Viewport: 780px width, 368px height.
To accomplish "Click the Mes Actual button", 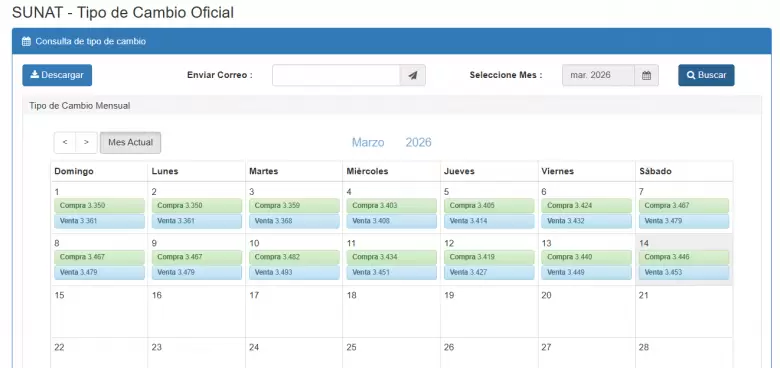I will click(130, 143).
